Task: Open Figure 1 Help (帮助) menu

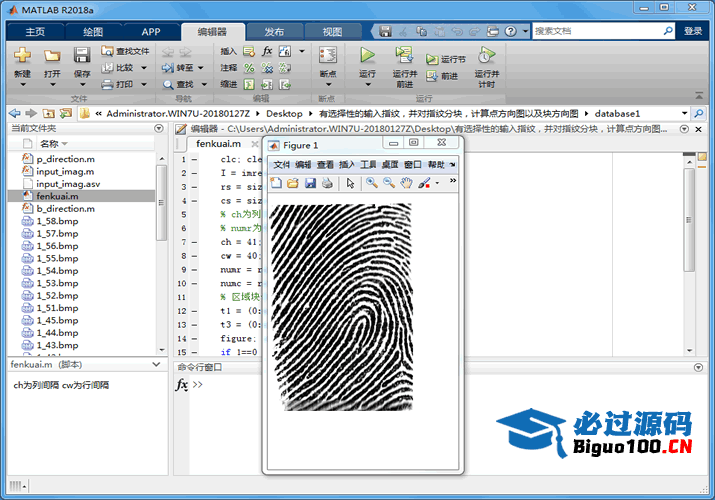Action: (435, 165)
